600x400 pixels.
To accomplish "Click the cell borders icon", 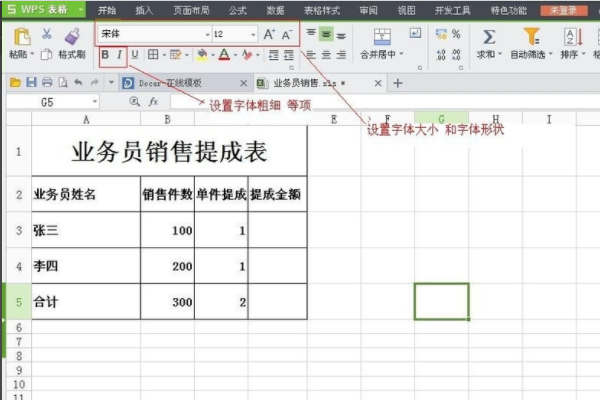I will click(x=153, y=55).
